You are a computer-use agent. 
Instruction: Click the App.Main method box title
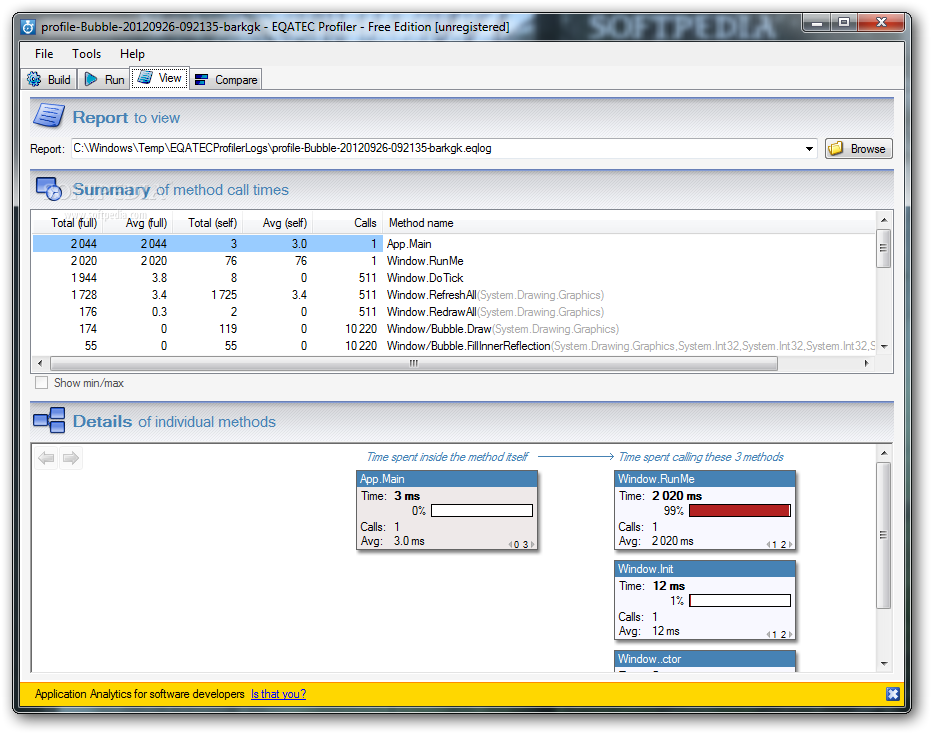447,479
